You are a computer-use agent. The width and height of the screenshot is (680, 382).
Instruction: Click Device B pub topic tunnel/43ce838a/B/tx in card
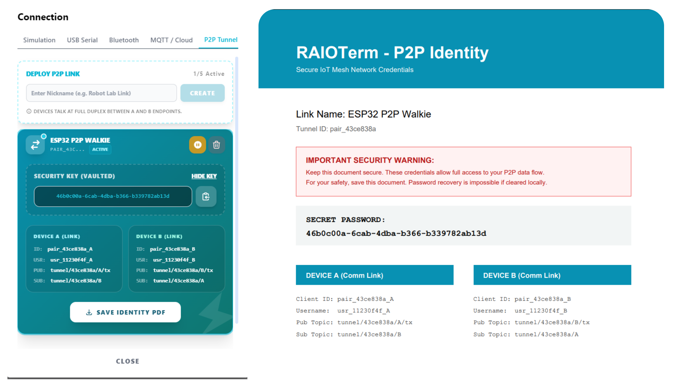pyautogui.click(x=183, y=270)
